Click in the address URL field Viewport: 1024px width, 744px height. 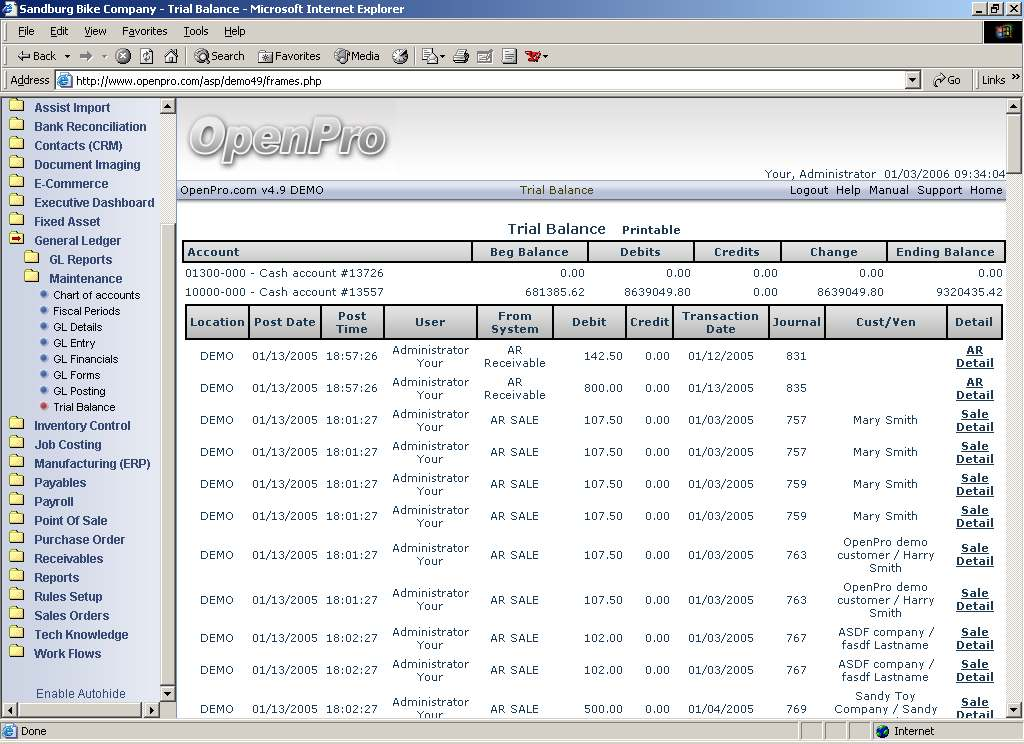pos(480,80)
